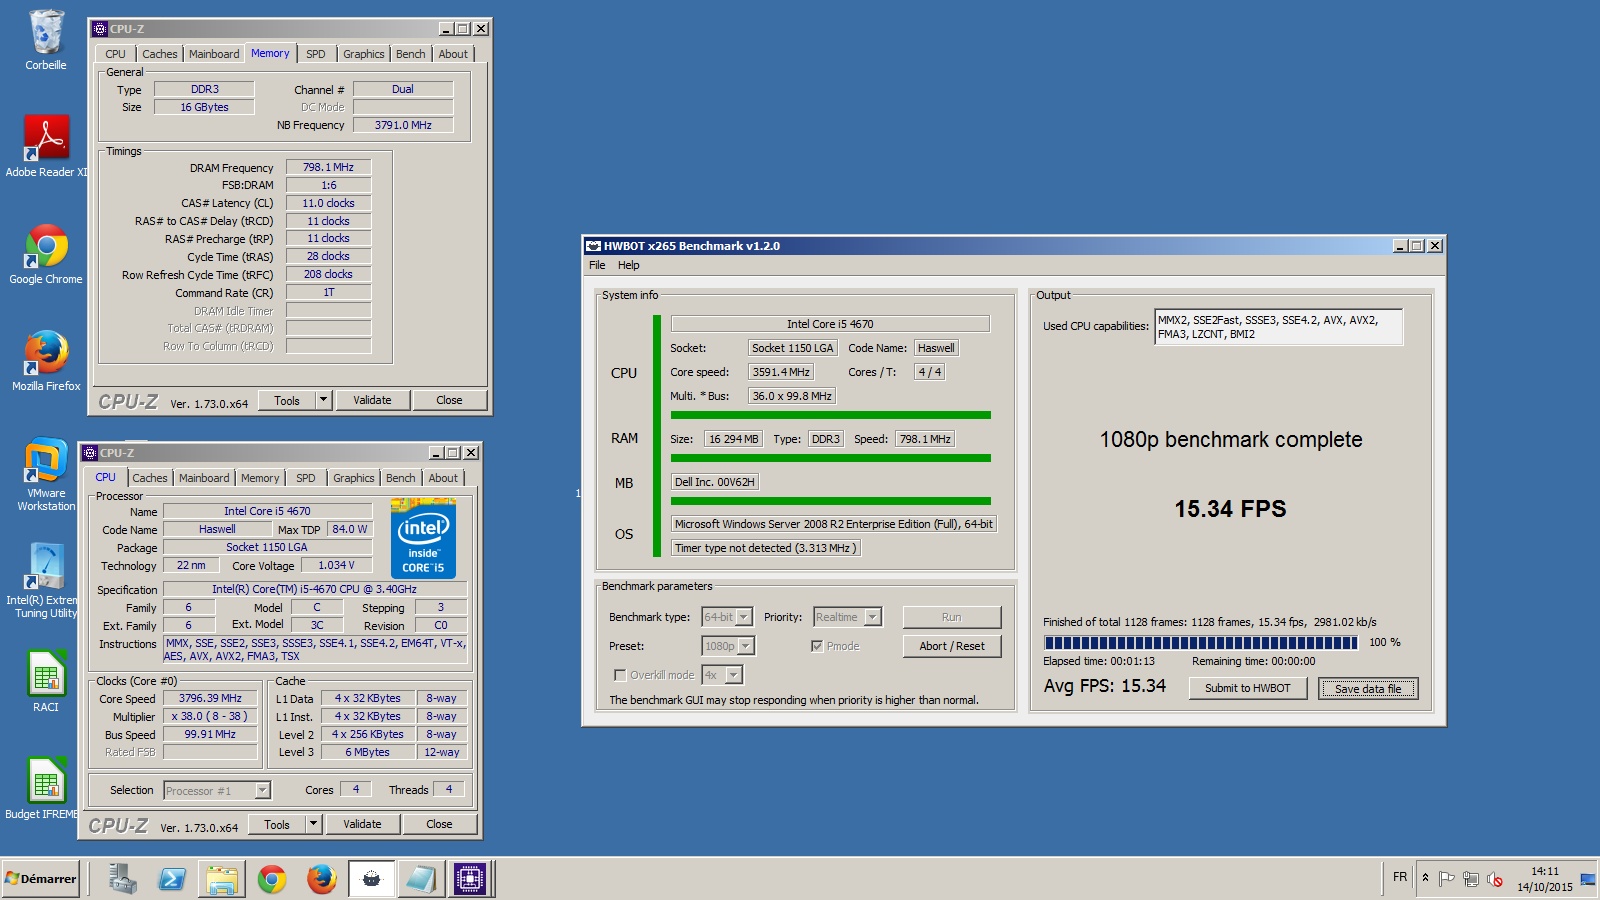Click Validate in the CPU-Z Memory window
Screen dimensions: 1600x900
[372, 401]
